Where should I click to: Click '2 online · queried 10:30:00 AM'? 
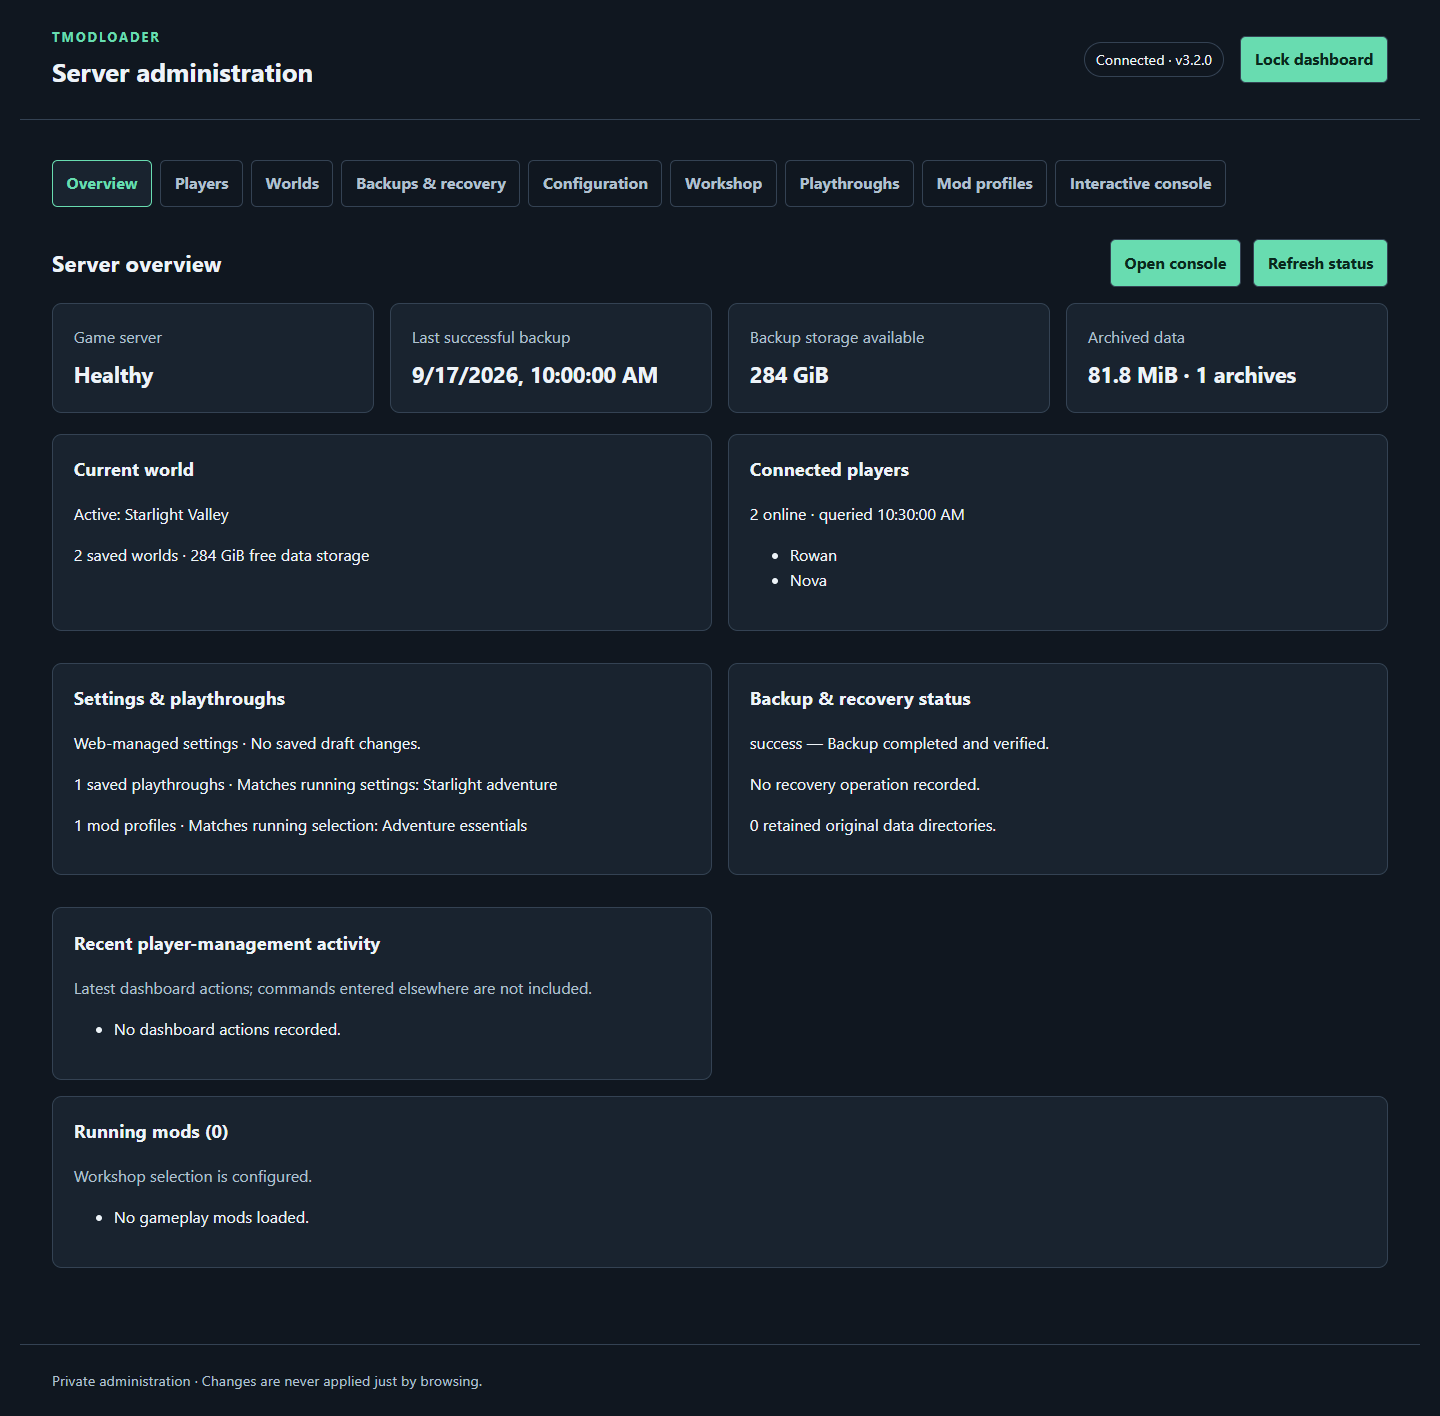(857, 515)
